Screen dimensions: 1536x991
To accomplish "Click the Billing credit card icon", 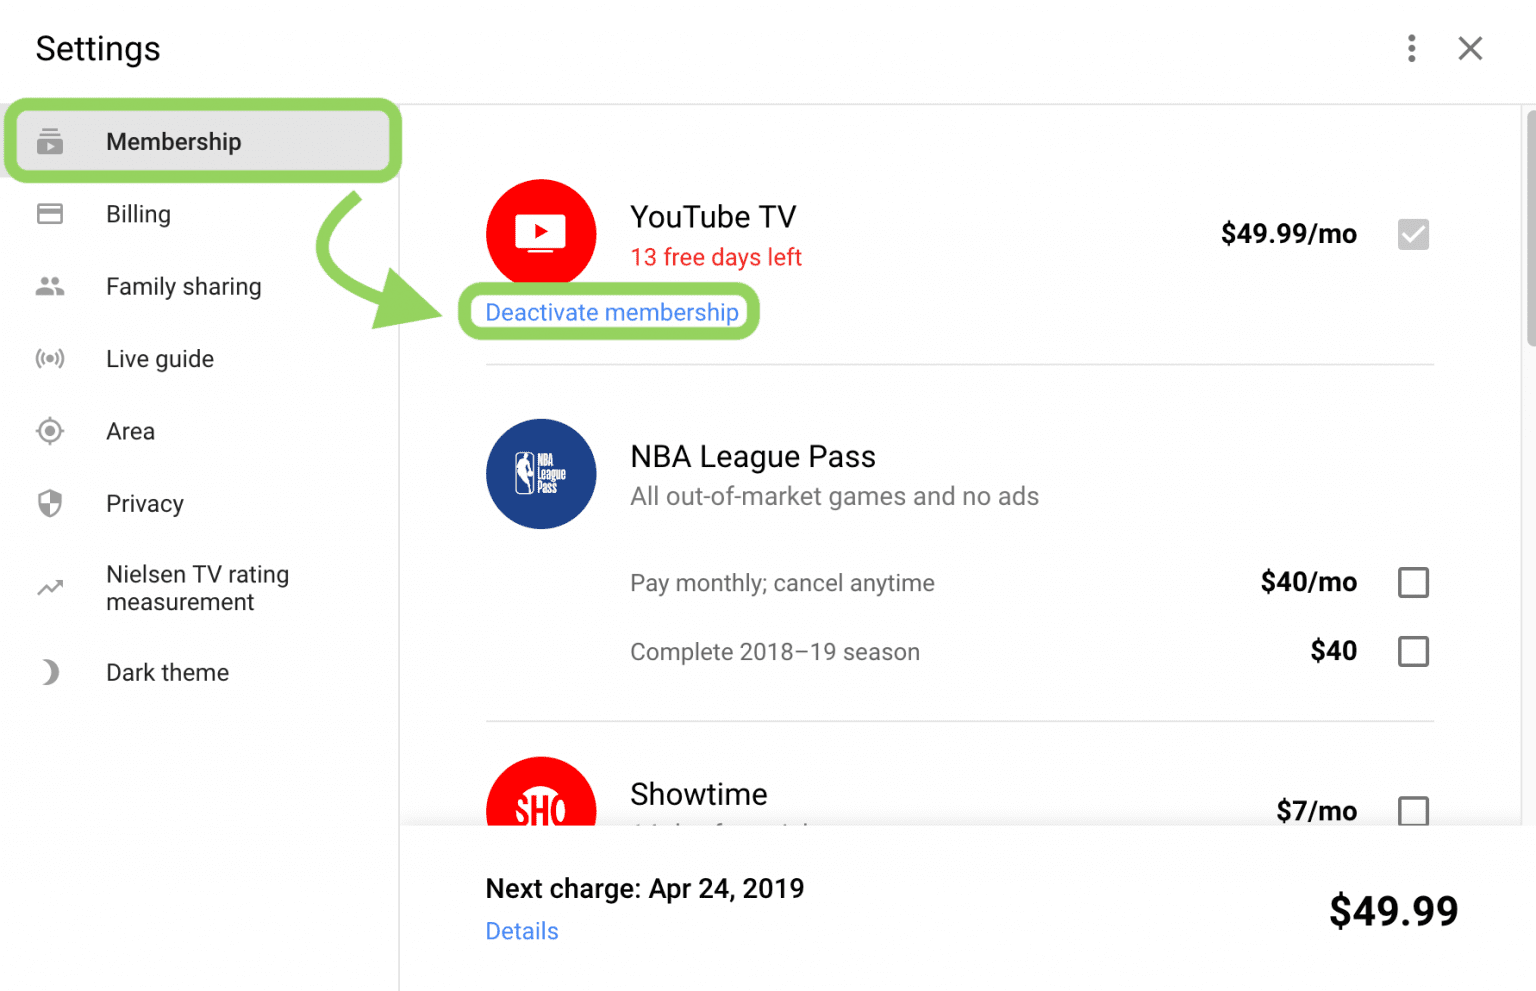I will [50, 214].
